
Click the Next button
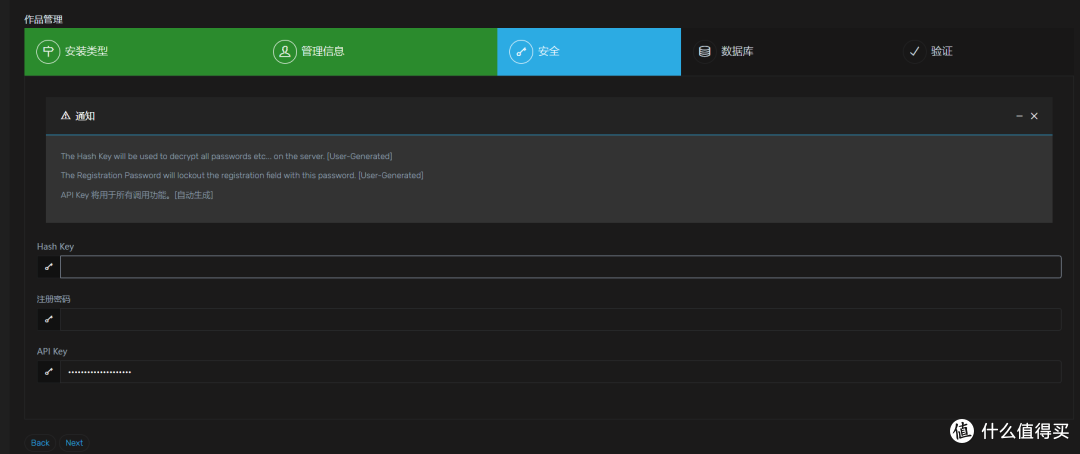point(74,443)
